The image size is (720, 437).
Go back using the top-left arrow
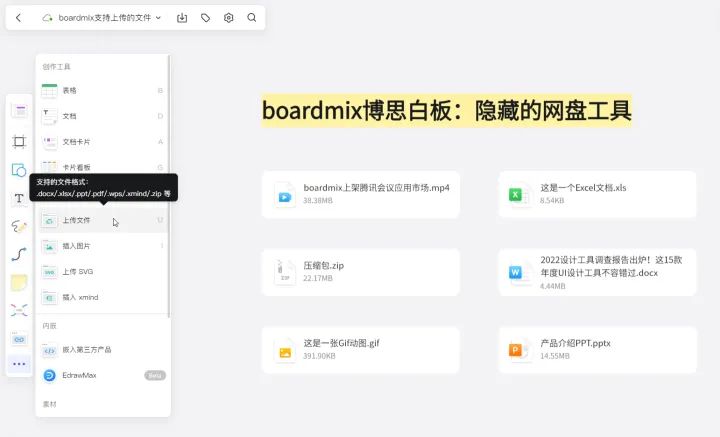coord(18,17)
